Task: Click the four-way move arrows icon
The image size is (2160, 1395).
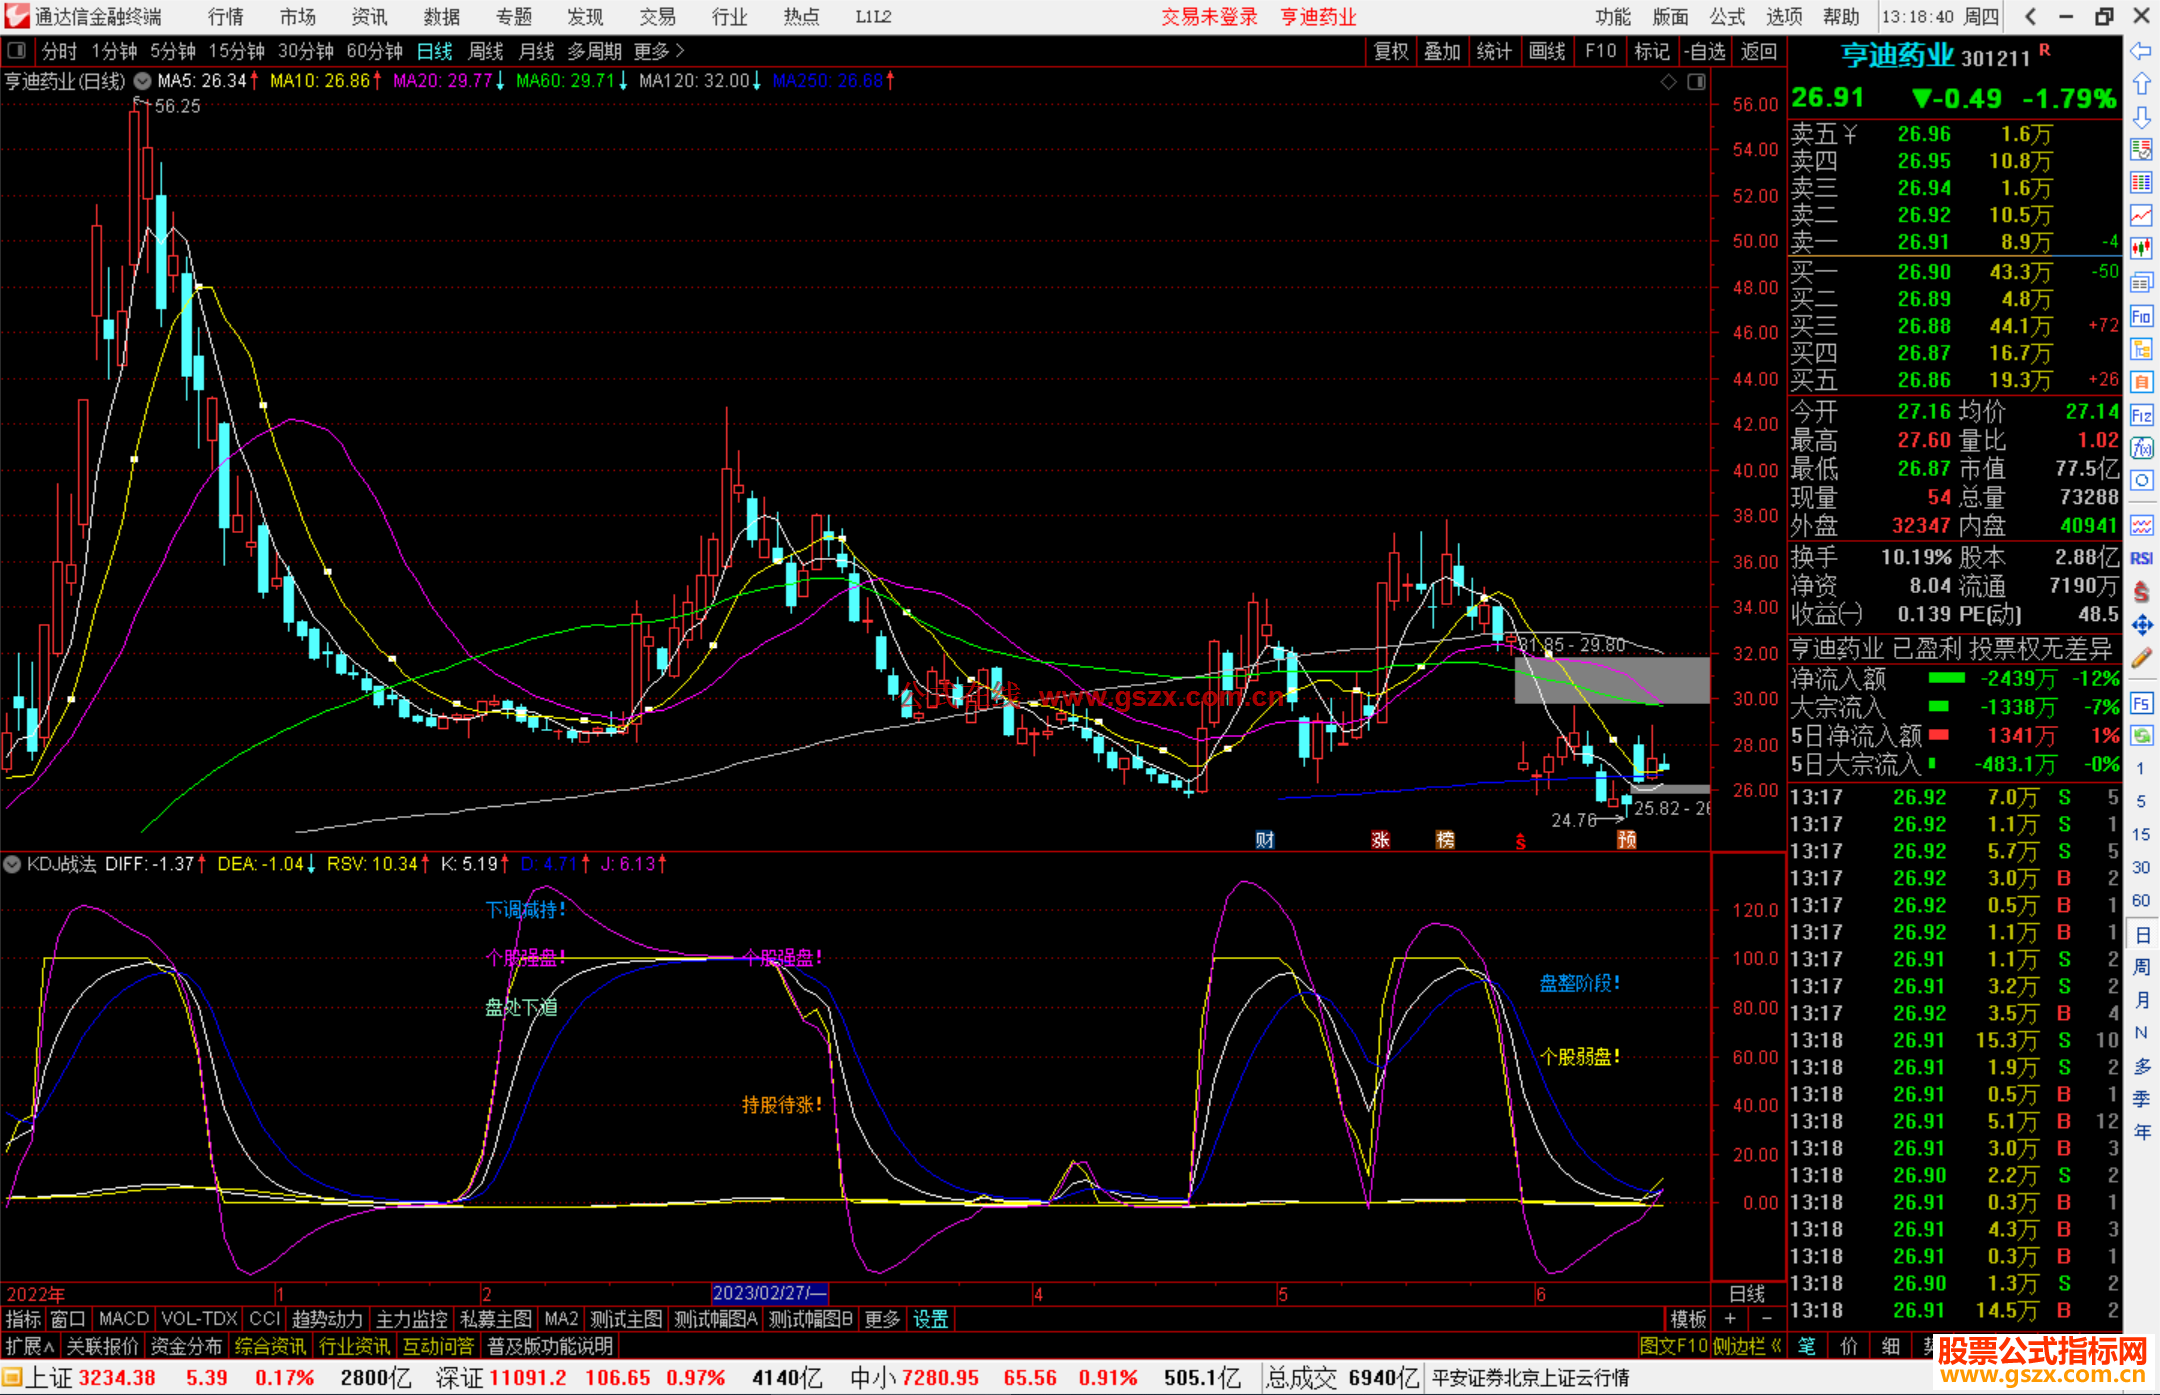Action: click(2141, 626)
